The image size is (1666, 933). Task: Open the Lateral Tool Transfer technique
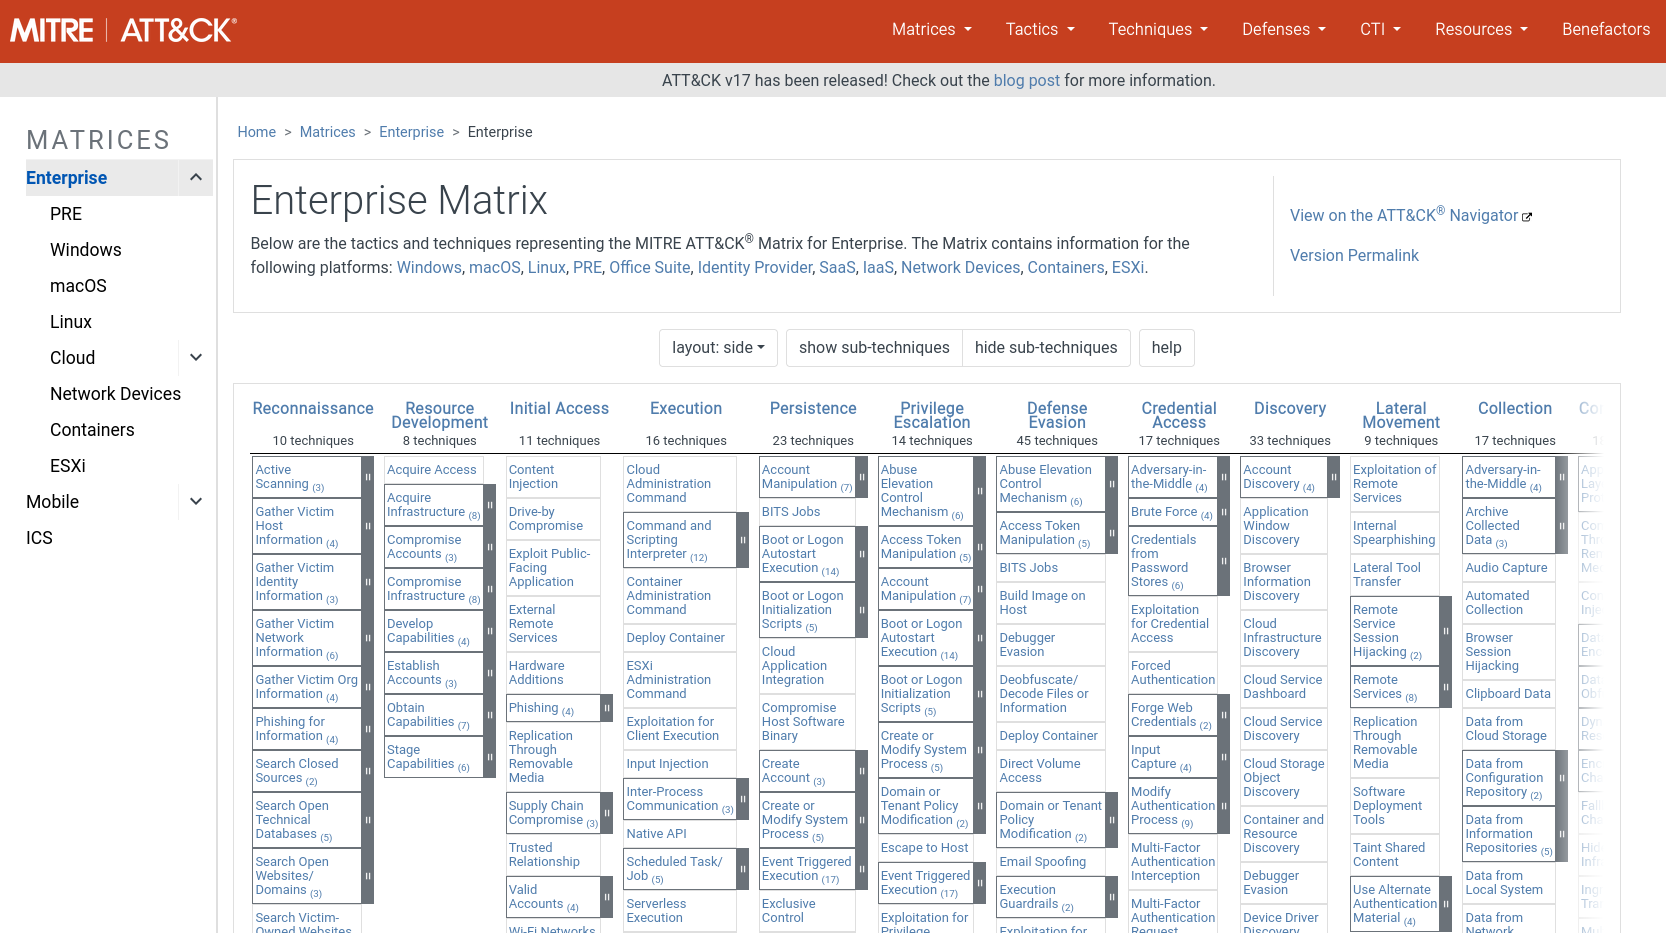[x=1387, y=575]
